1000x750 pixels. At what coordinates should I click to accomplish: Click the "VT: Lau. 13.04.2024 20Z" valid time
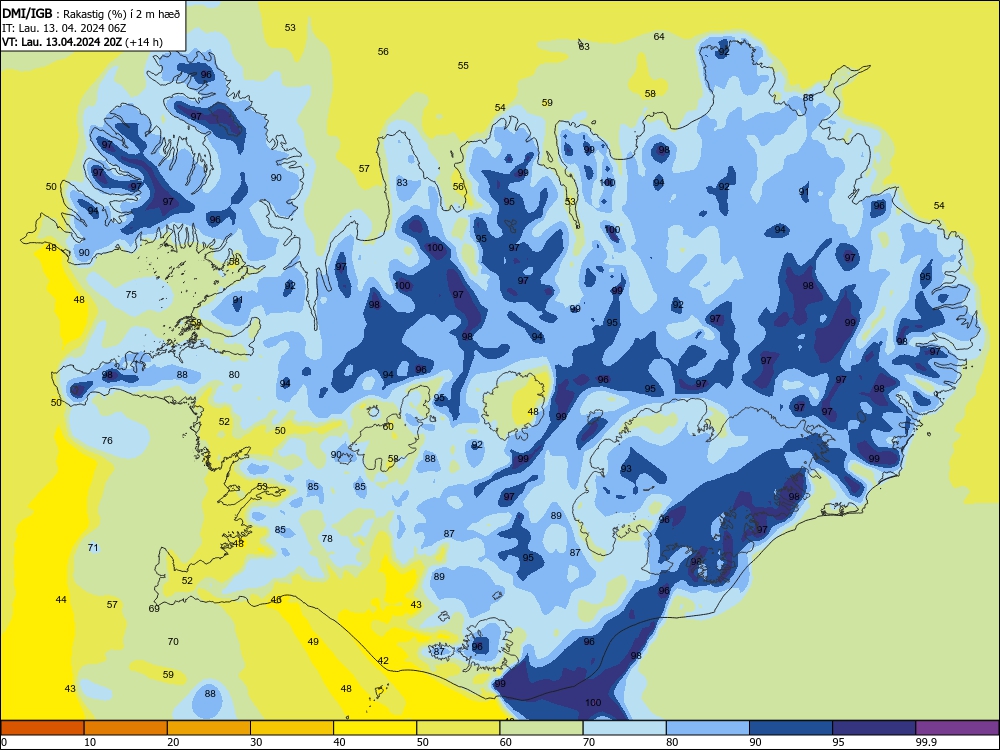pos(62,42)
